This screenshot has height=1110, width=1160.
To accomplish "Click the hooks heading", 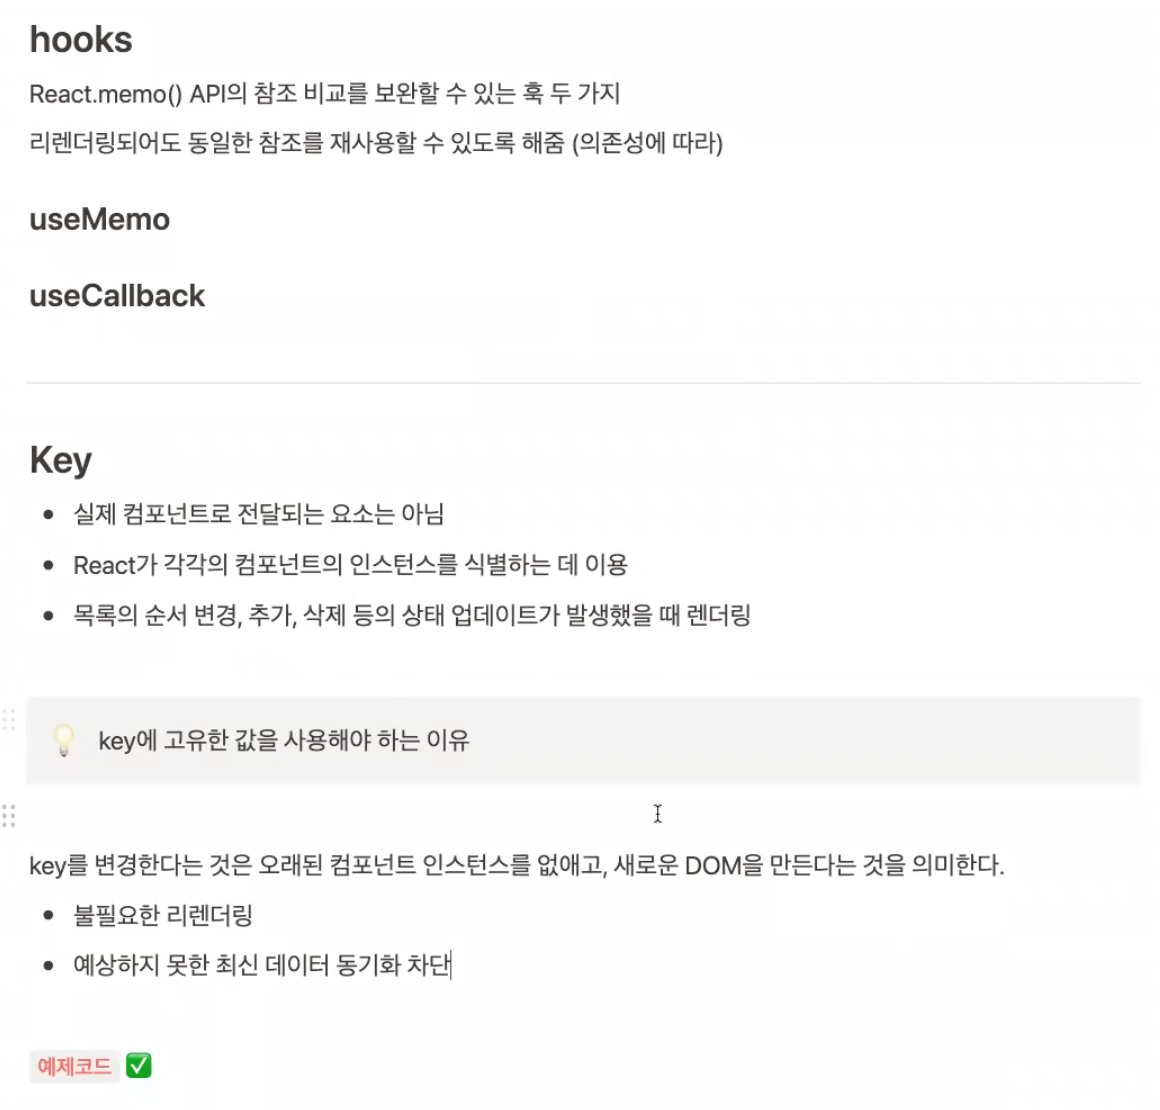I will coord(81,39).
